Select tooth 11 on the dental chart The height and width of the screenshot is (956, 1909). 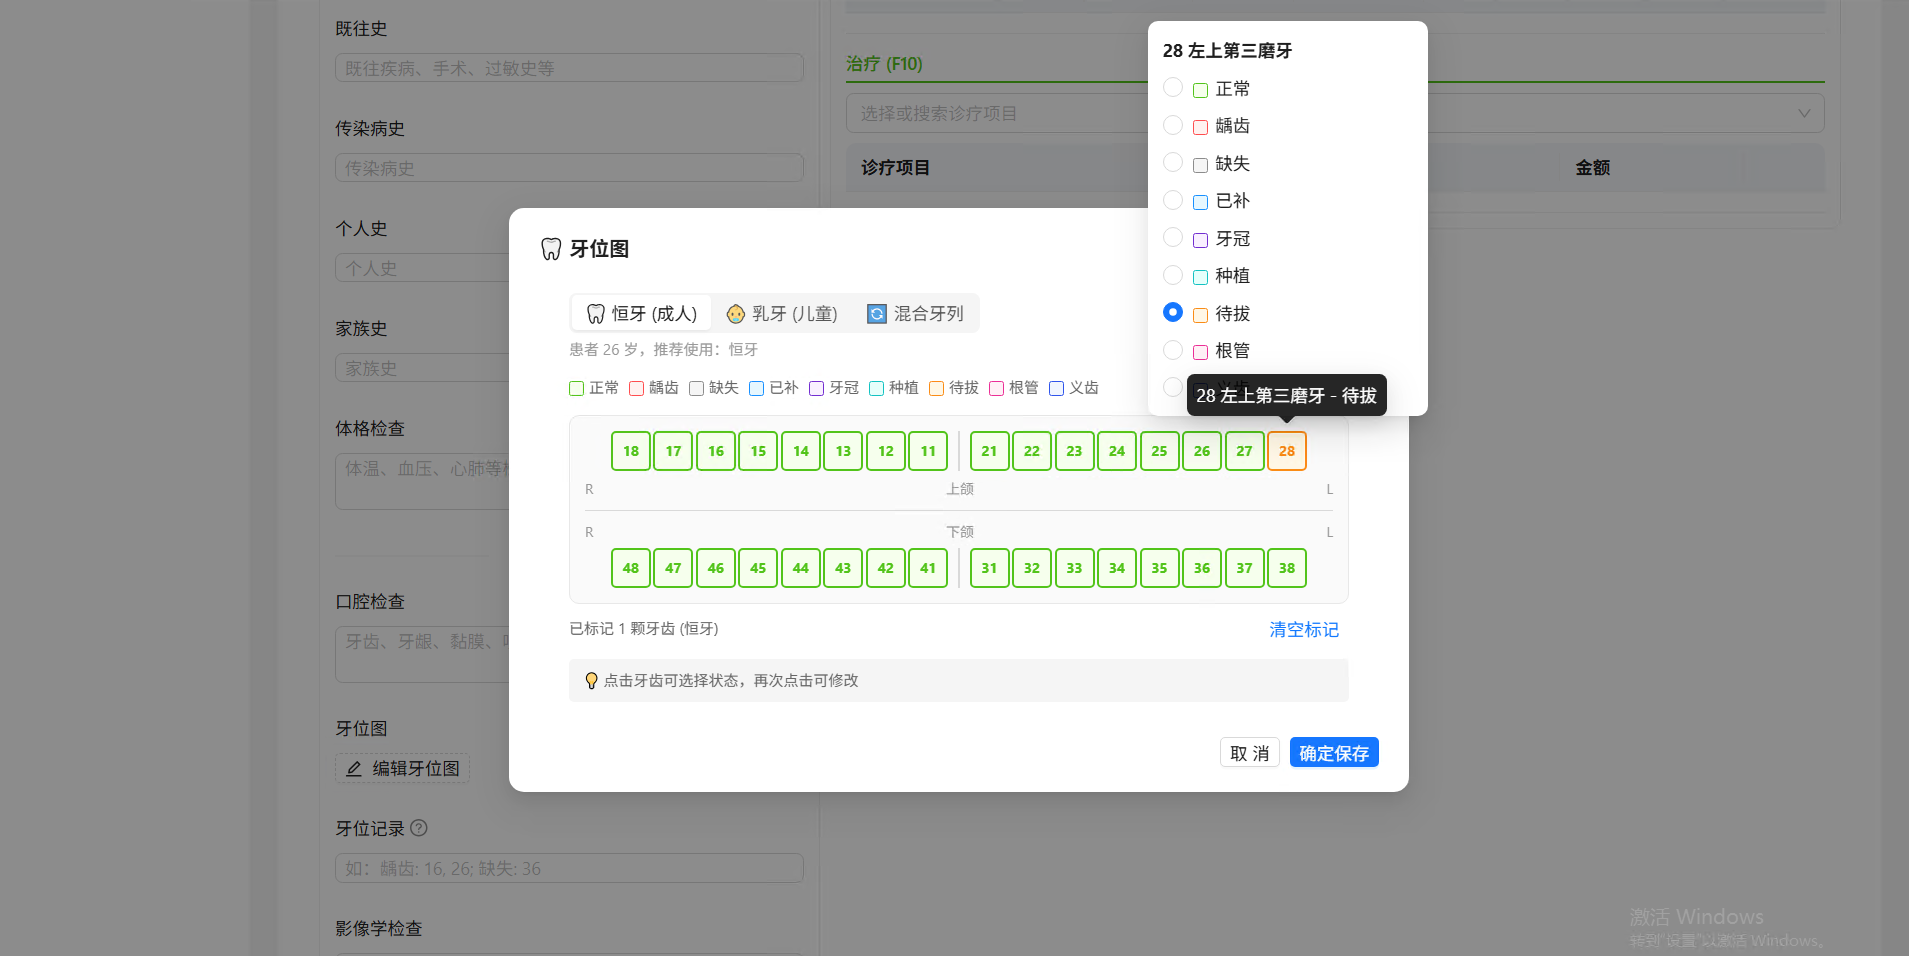928,451
